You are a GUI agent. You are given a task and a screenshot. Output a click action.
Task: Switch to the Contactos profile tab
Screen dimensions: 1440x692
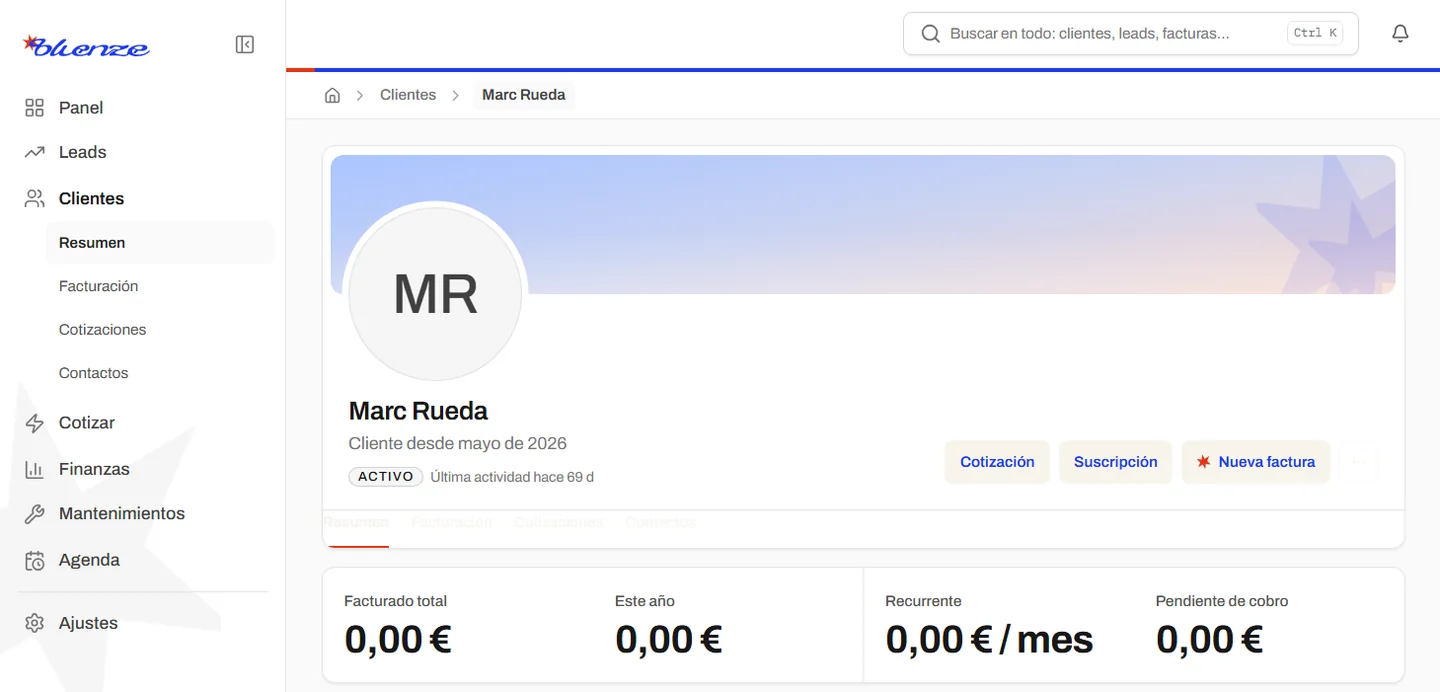click(x=660, y=523)
